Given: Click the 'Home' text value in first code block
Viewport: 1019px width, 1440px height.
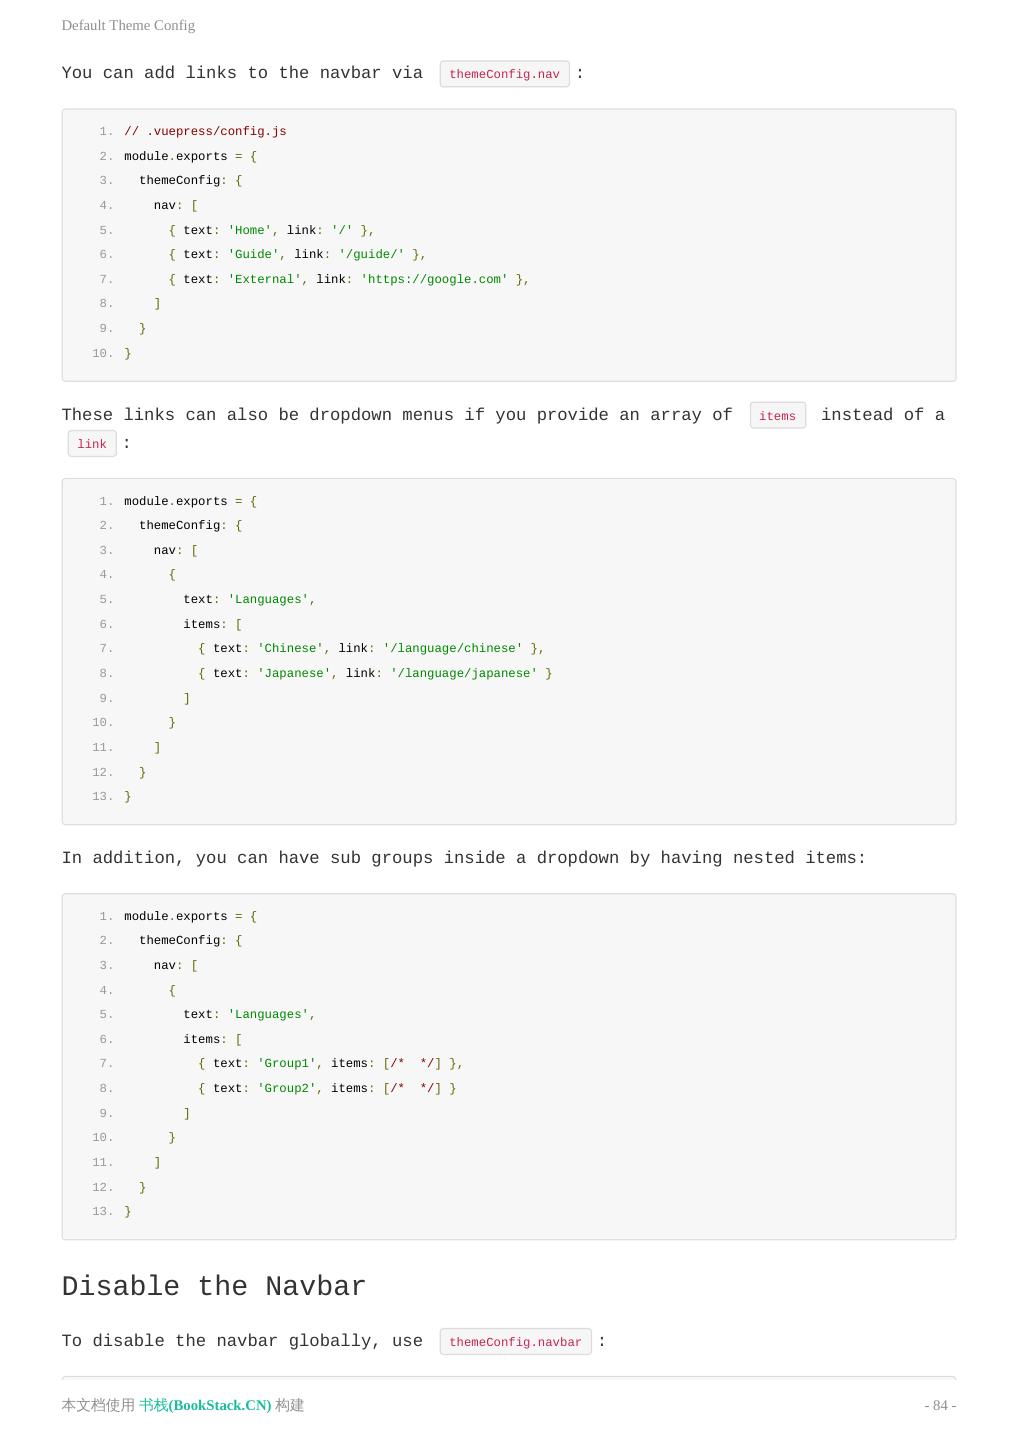Looking at the screenshot, I should (x=250, y=230).
